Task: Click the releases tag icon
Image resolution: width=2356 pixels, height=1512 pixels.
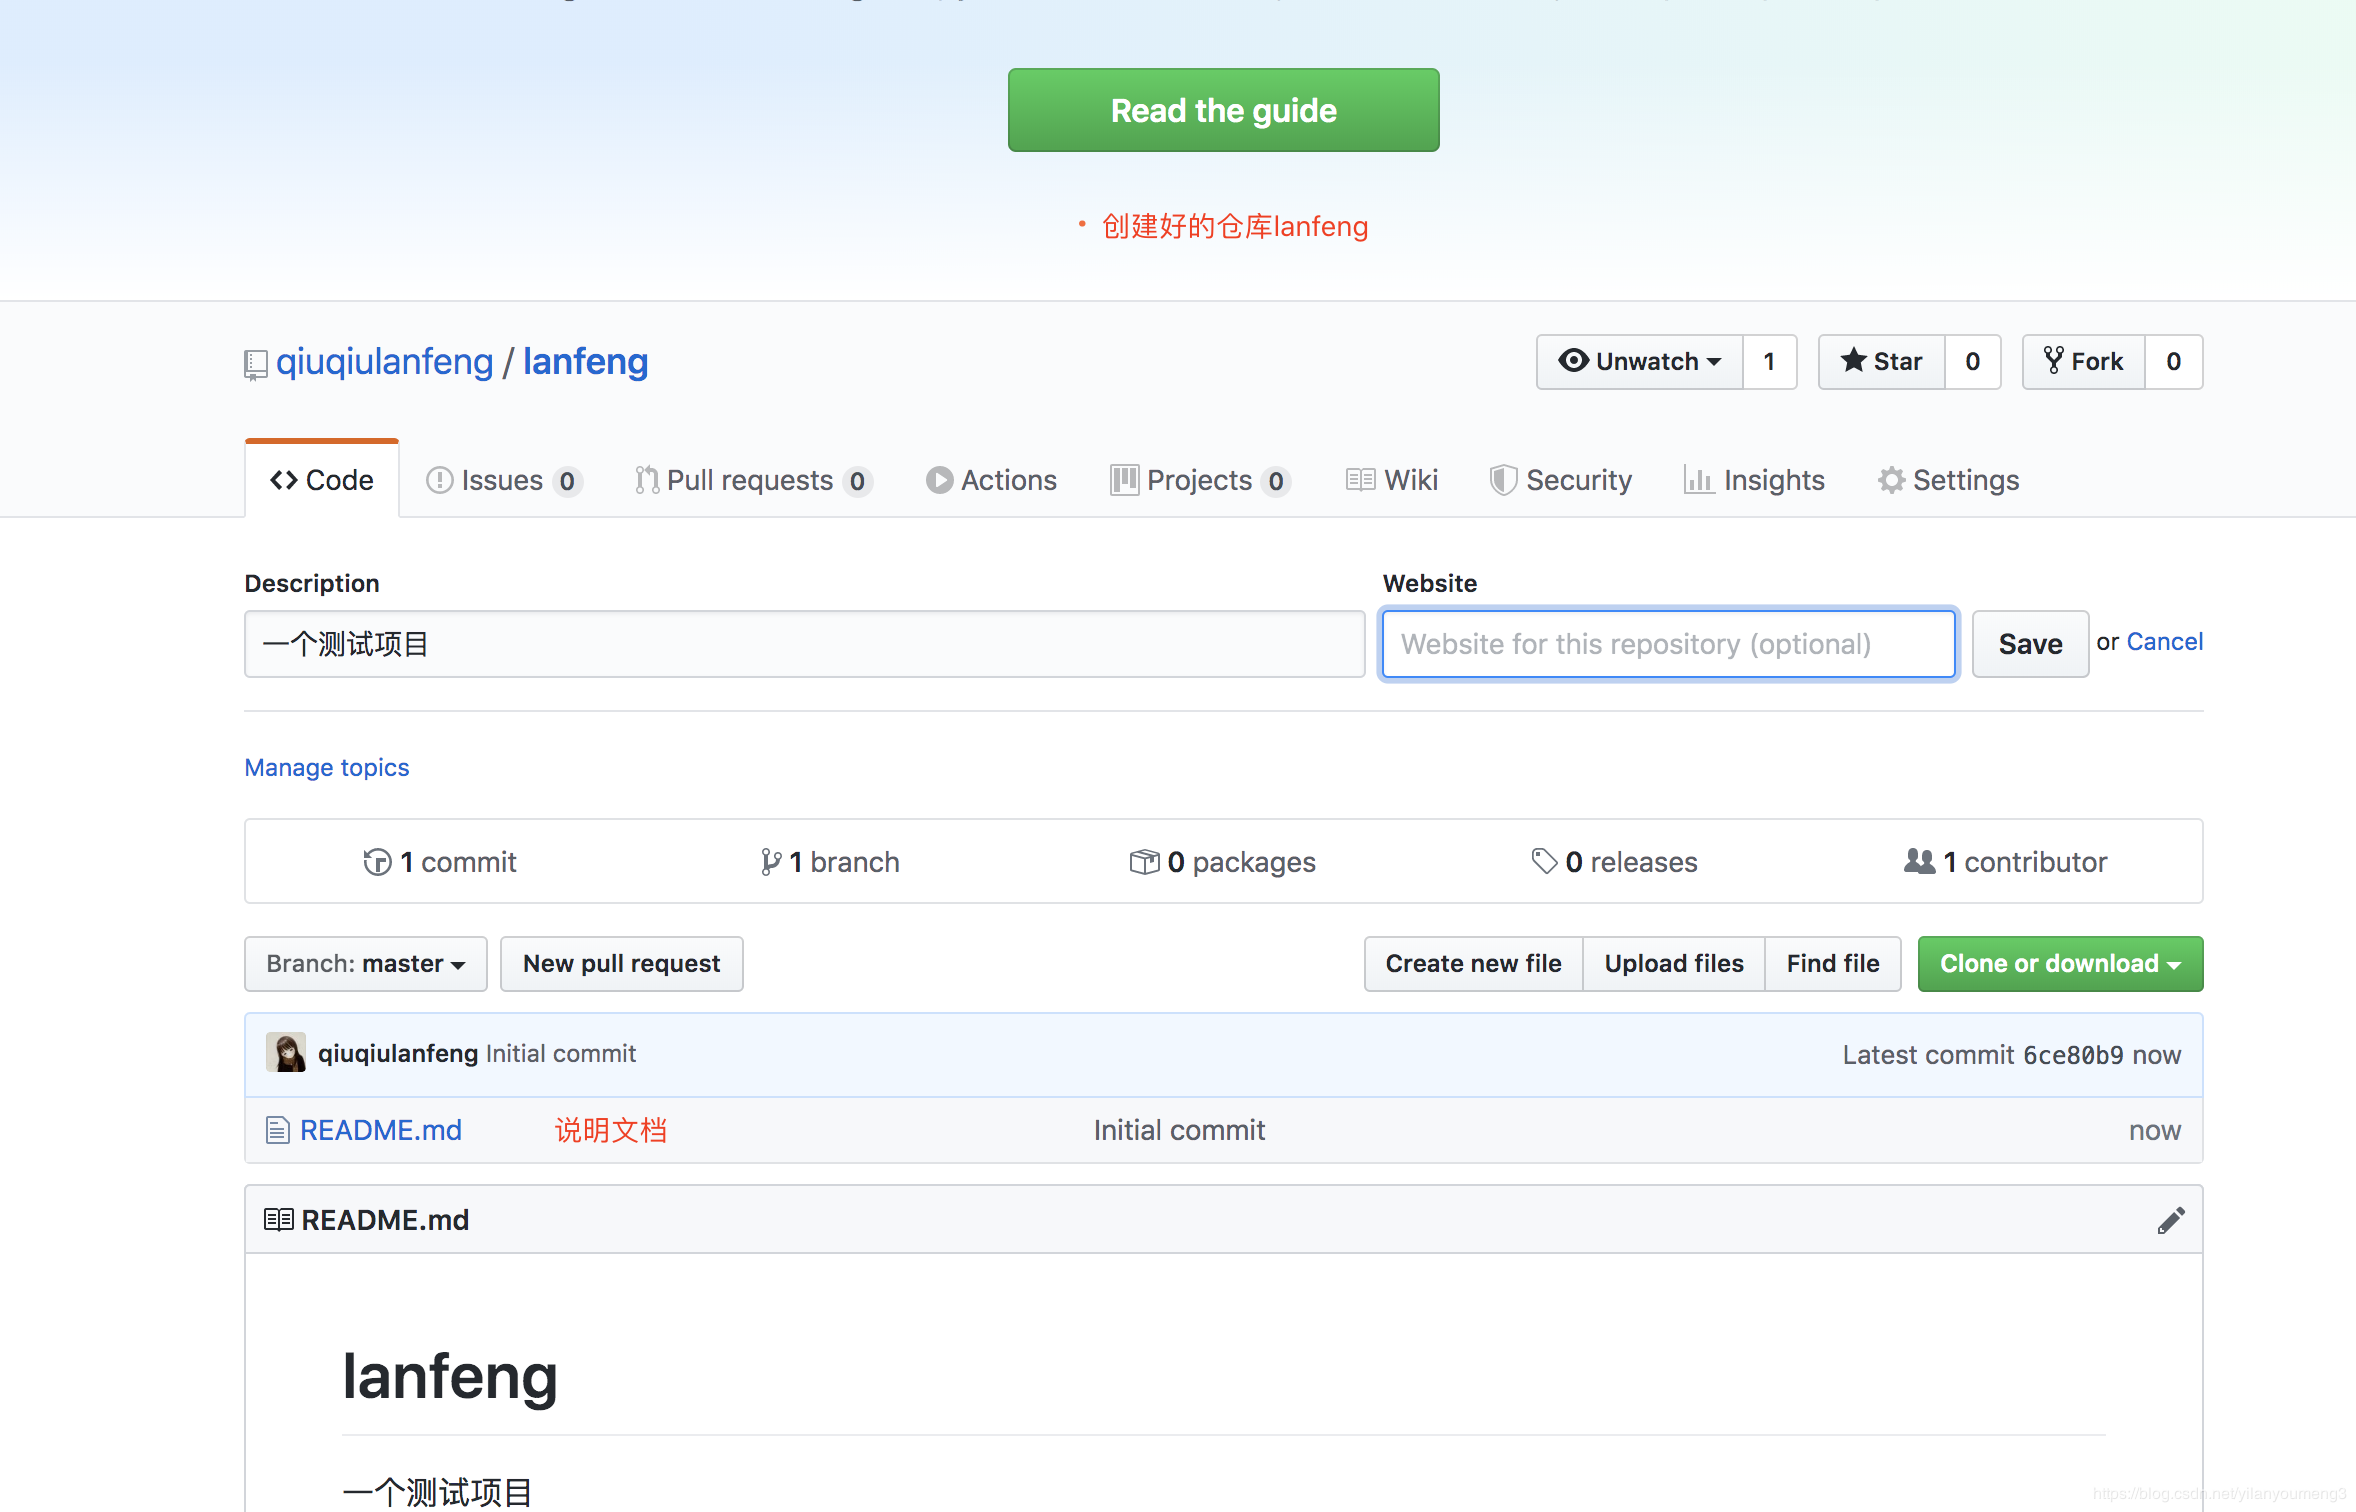Action: [1544, 861]
